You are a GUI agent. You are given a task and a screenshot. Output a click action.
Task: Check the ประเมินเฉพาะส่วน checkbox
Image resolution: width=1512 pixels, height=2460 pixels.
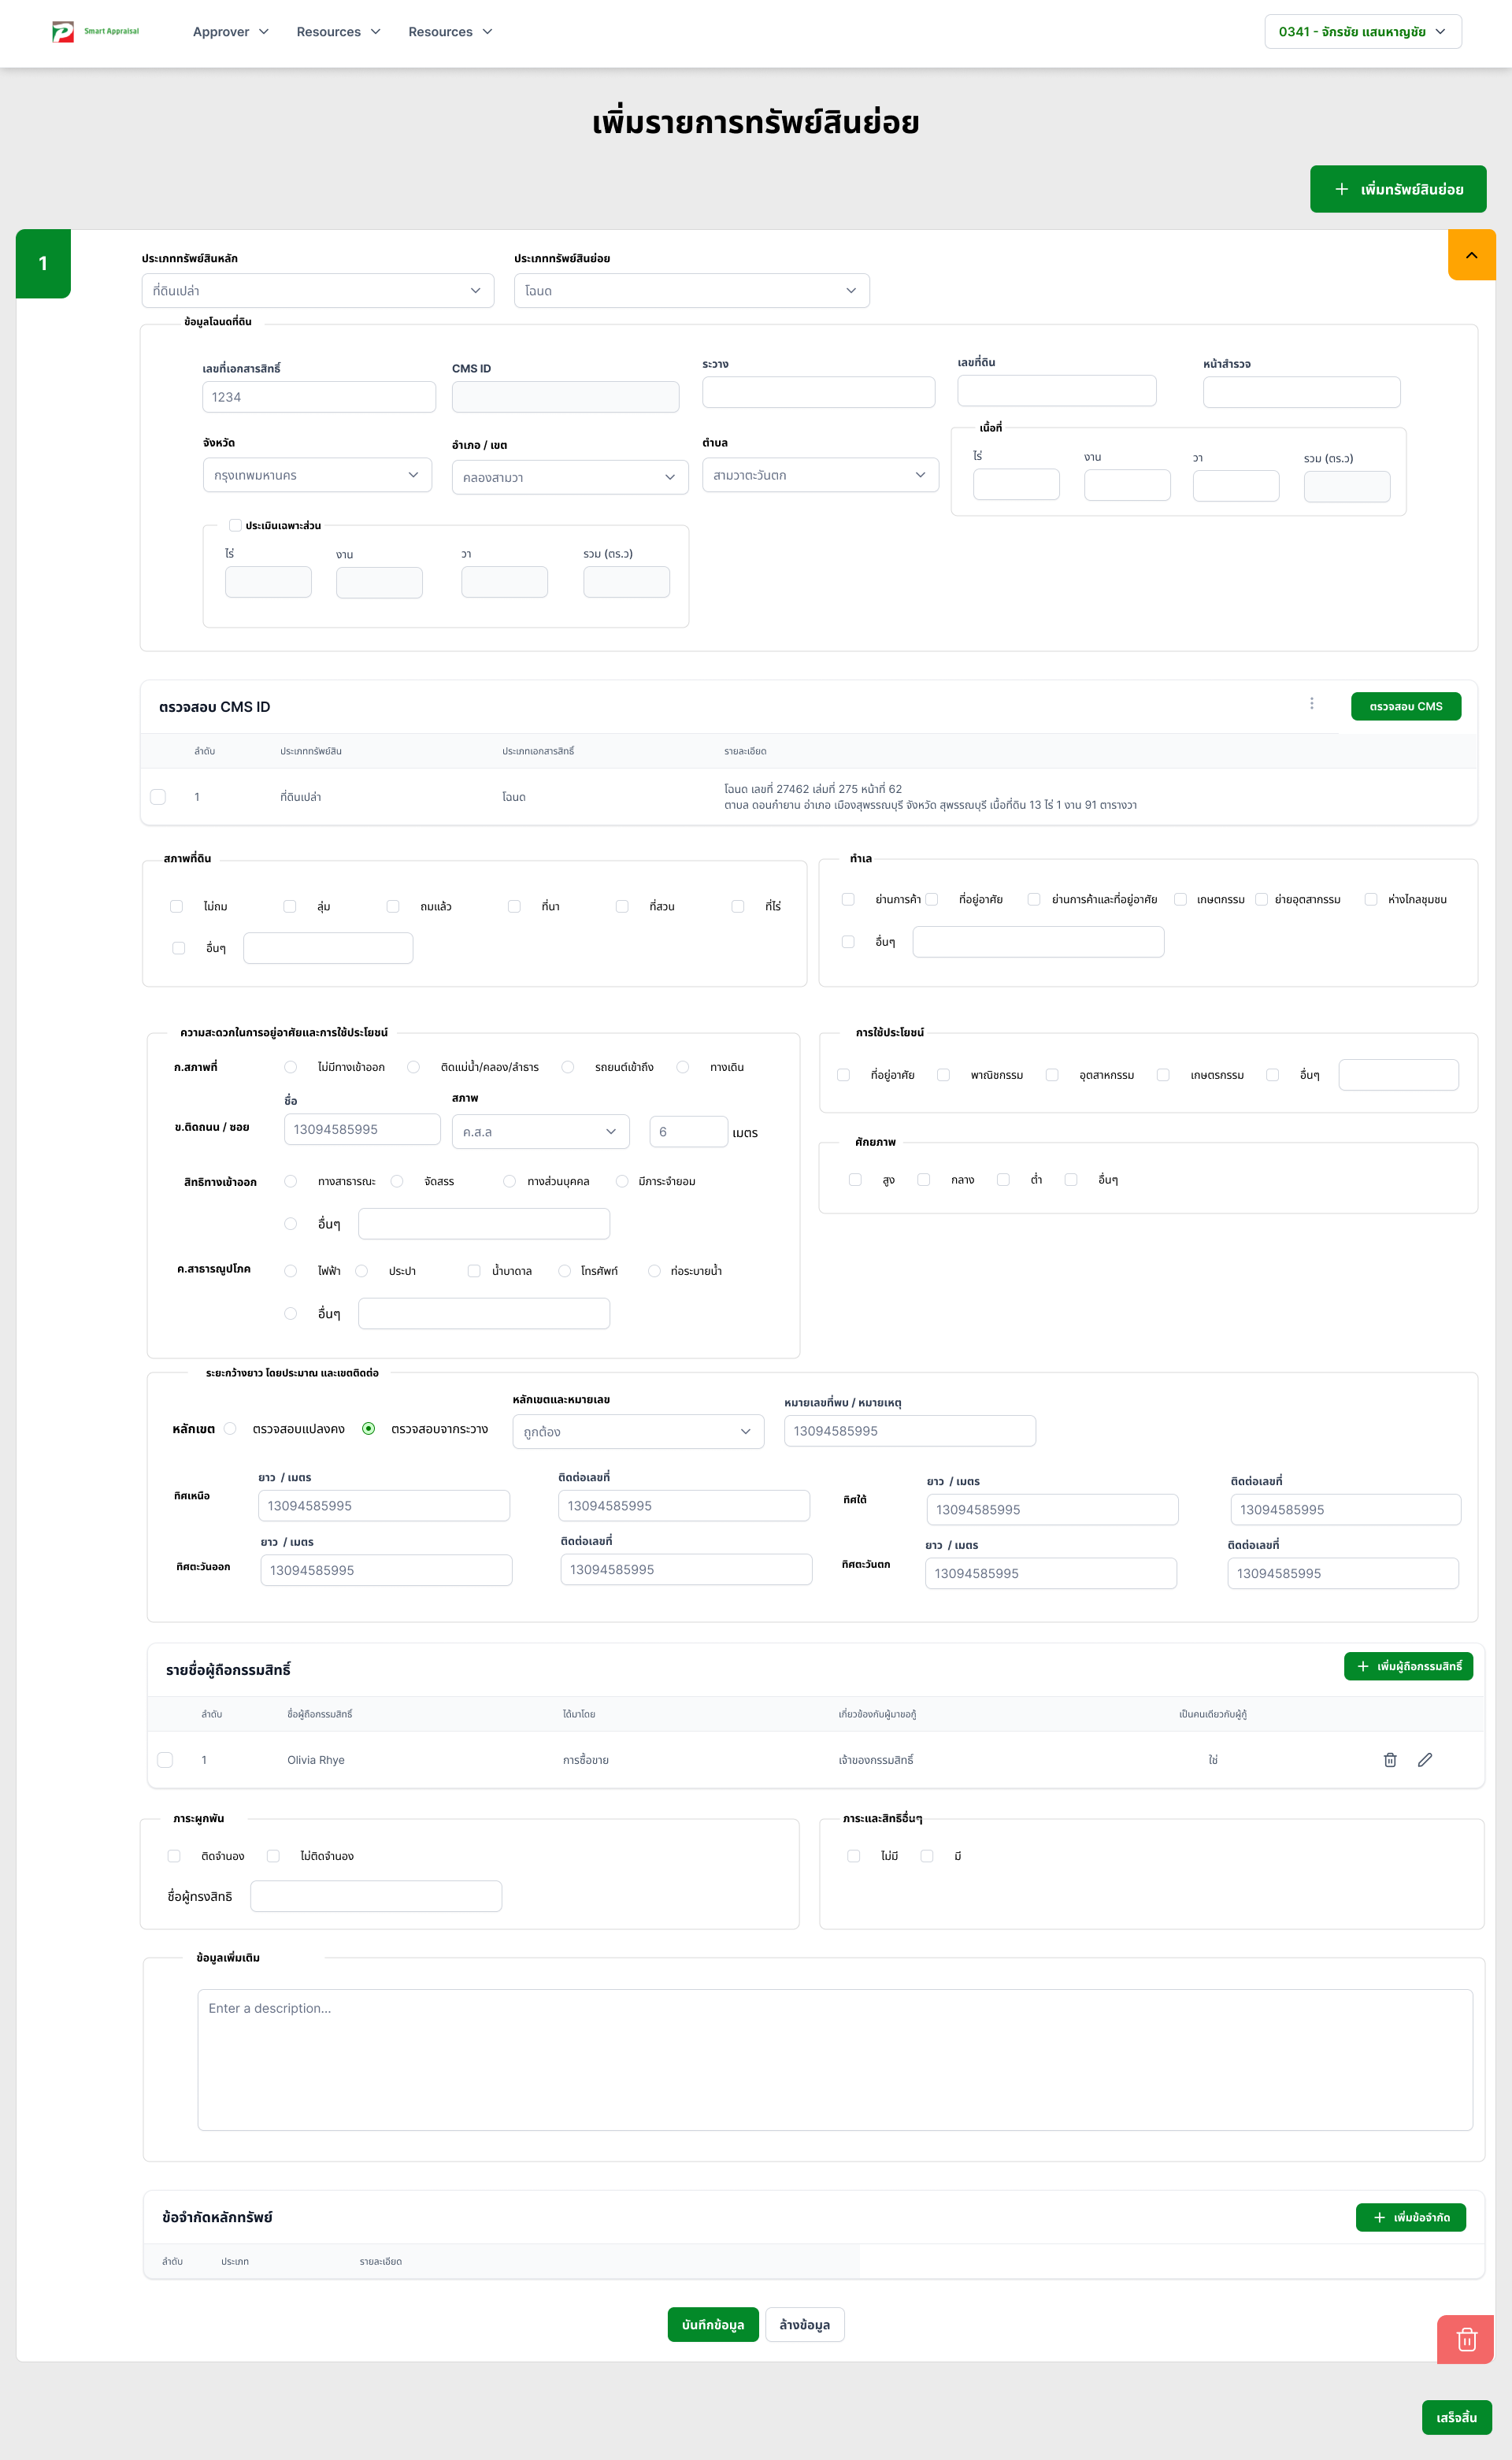235,525
